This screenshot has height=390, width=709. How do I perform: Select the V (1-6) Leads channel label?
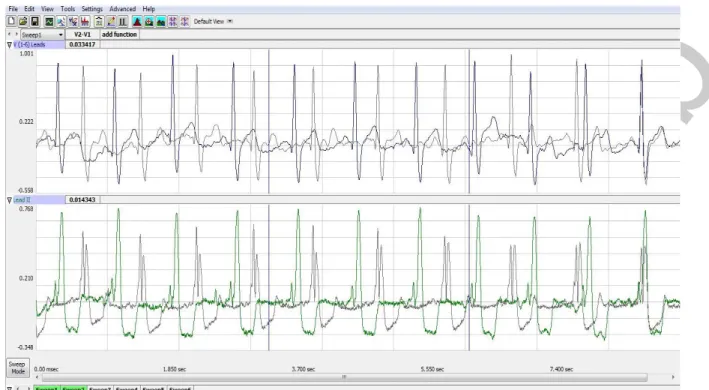[39, 45]
